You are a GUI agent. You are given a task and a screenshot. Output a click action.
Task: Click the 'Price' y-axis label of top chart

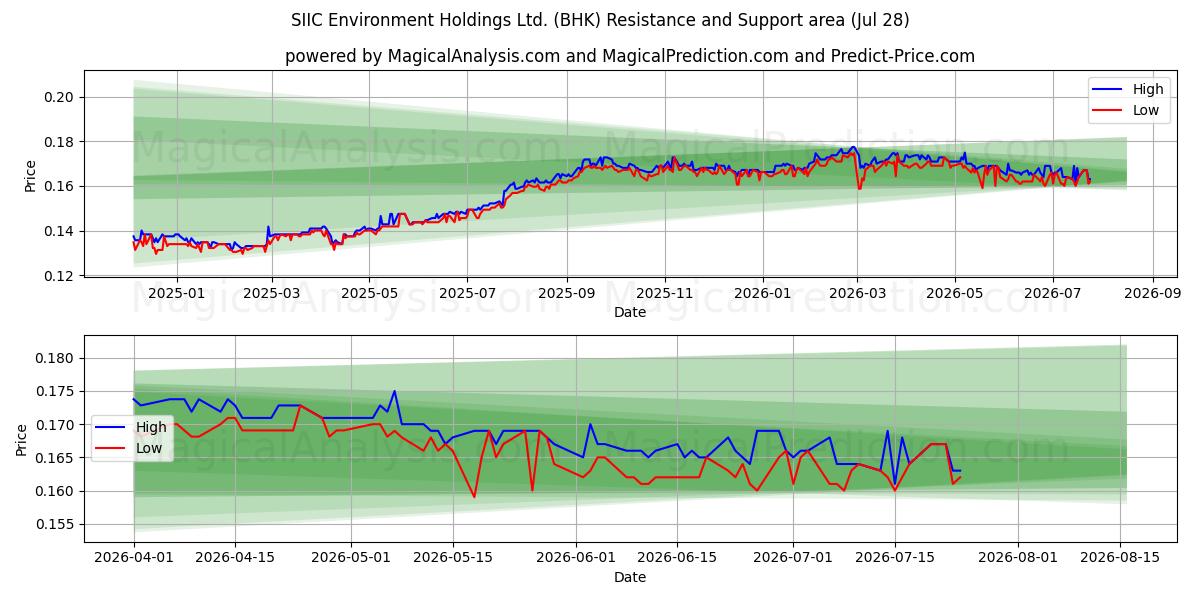[x=31, y=174]
